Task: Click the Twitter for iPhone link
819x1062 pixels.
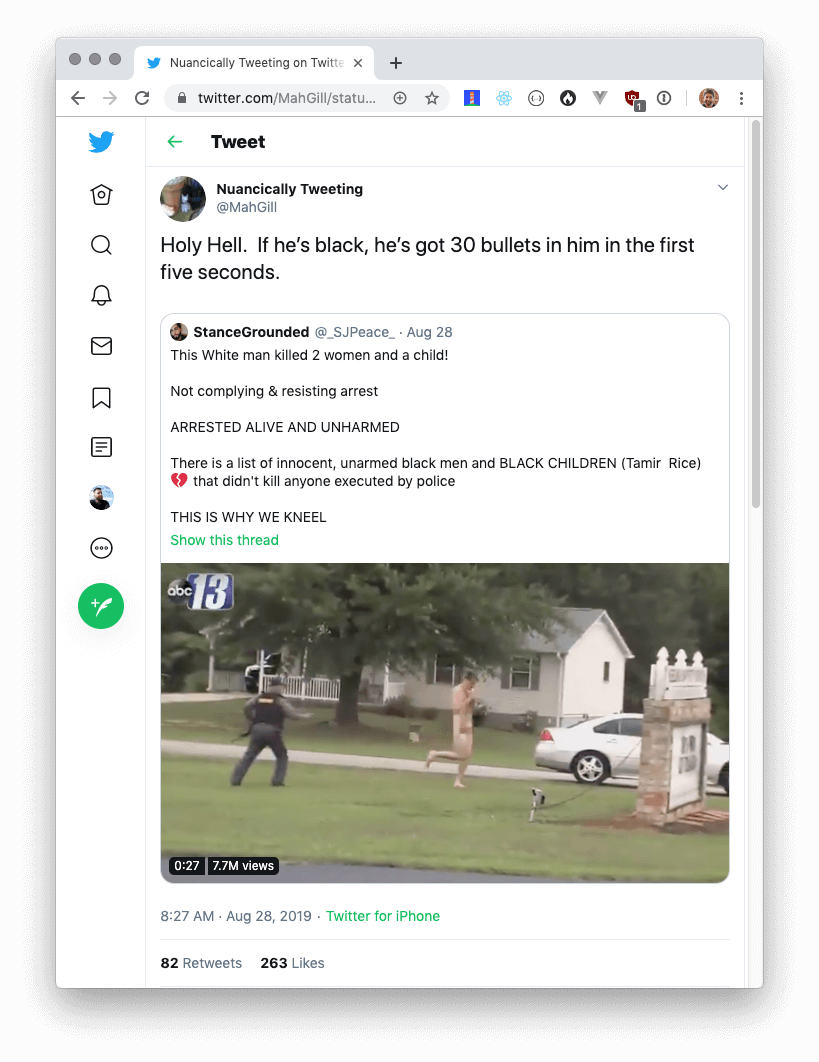Action: [x=383, y=916]
